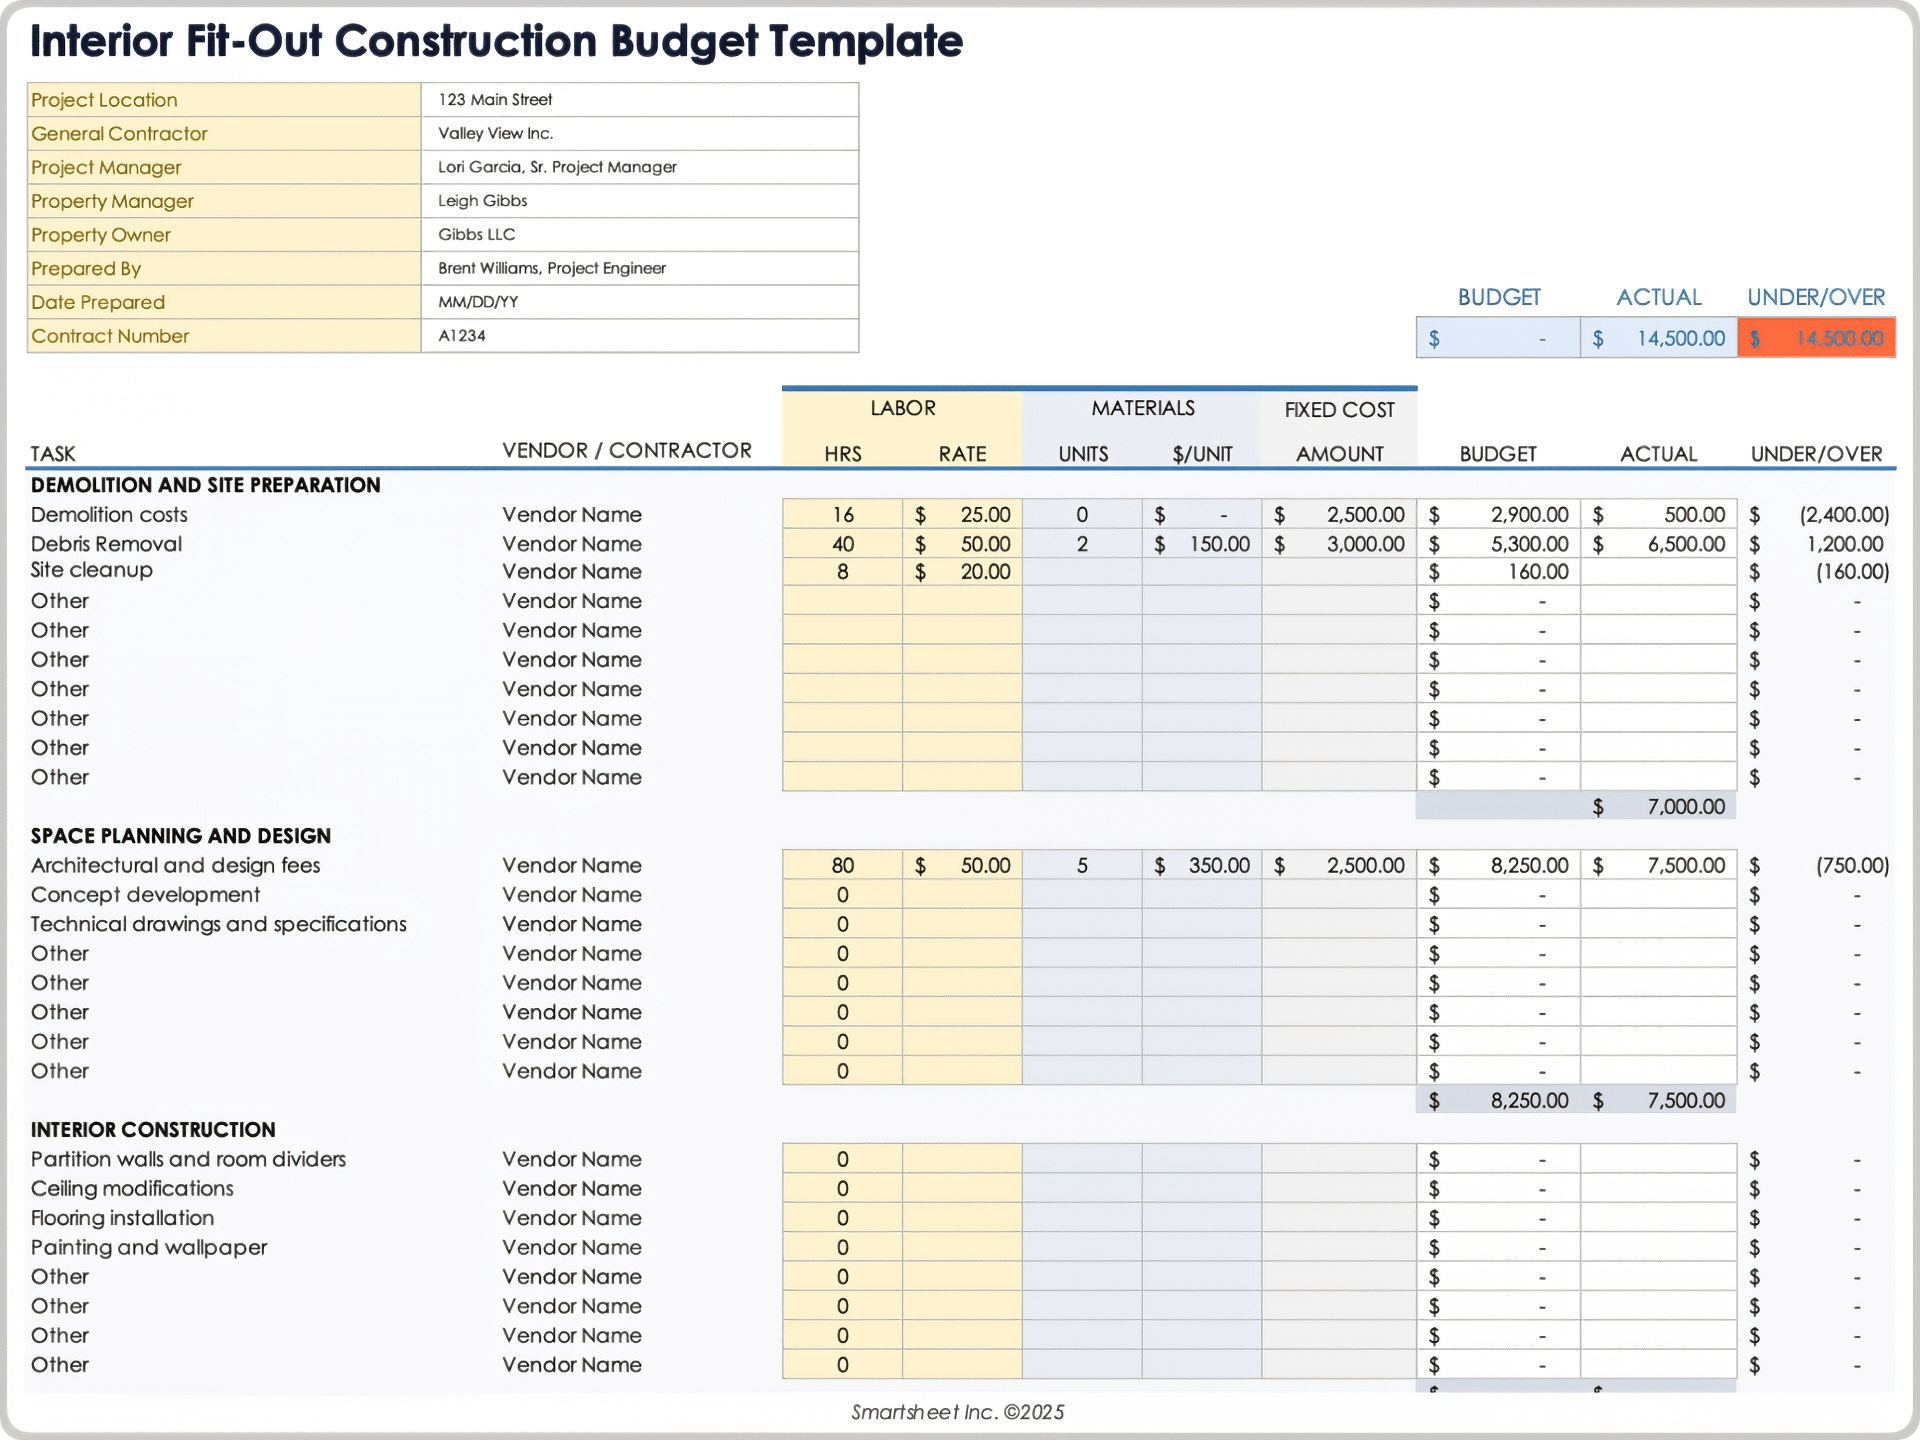Select the Flooring installation hours cell showing 0
The image size is (1920, 1440).
pyautogui.click(x=842, y=1218)
